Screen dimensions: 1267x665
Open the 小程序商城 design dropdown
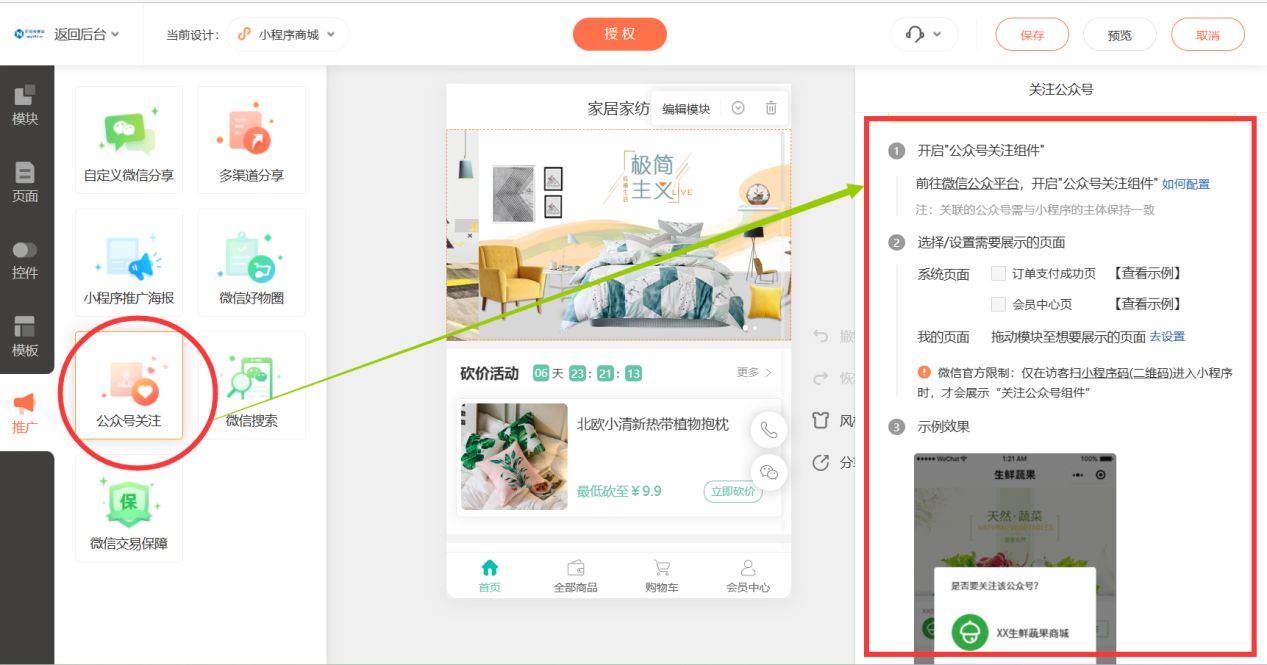pos(289,33)
